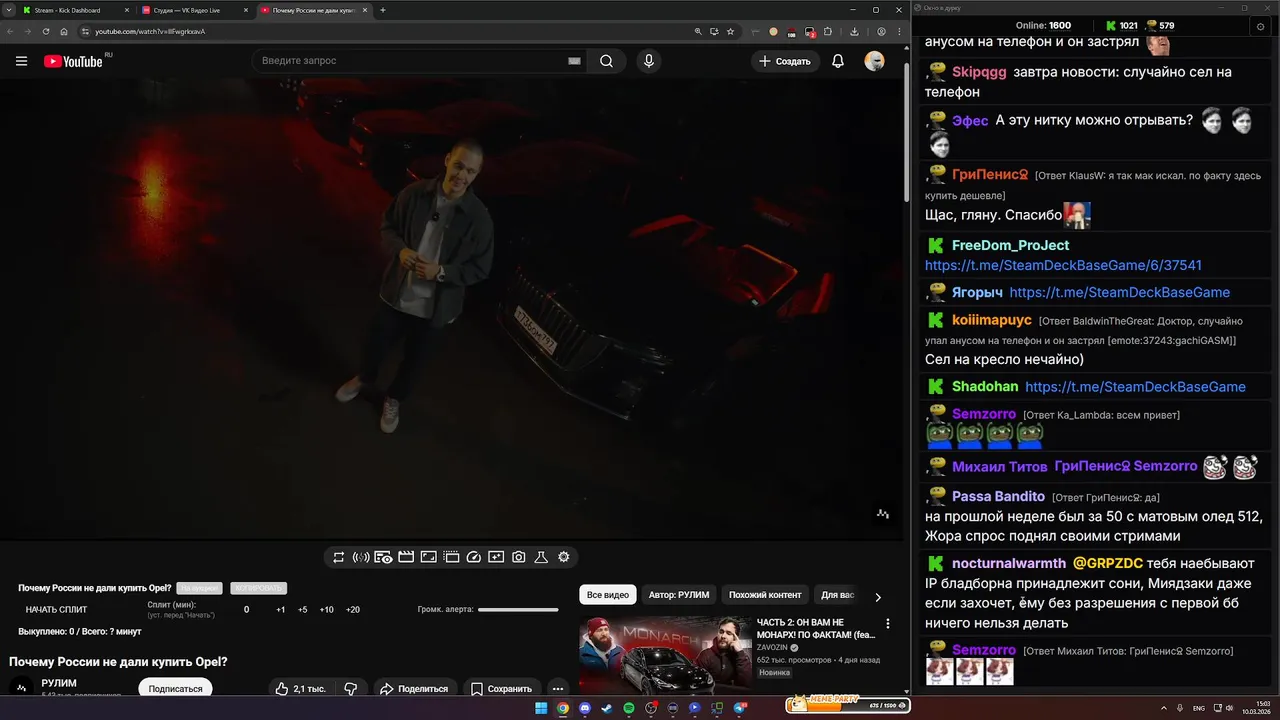Click the Passa Bandito username in chat
1280x720 pixels.
coord(998,496)
